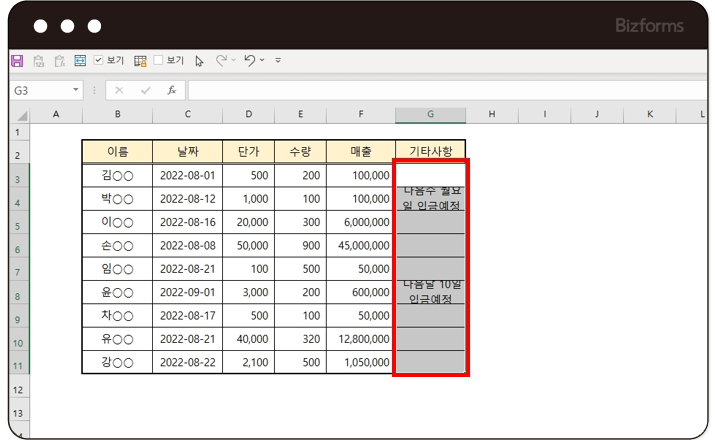The image size is (715, 440).
Task: Click the 기타사항 header cell
Action: (x=430, y=152)
